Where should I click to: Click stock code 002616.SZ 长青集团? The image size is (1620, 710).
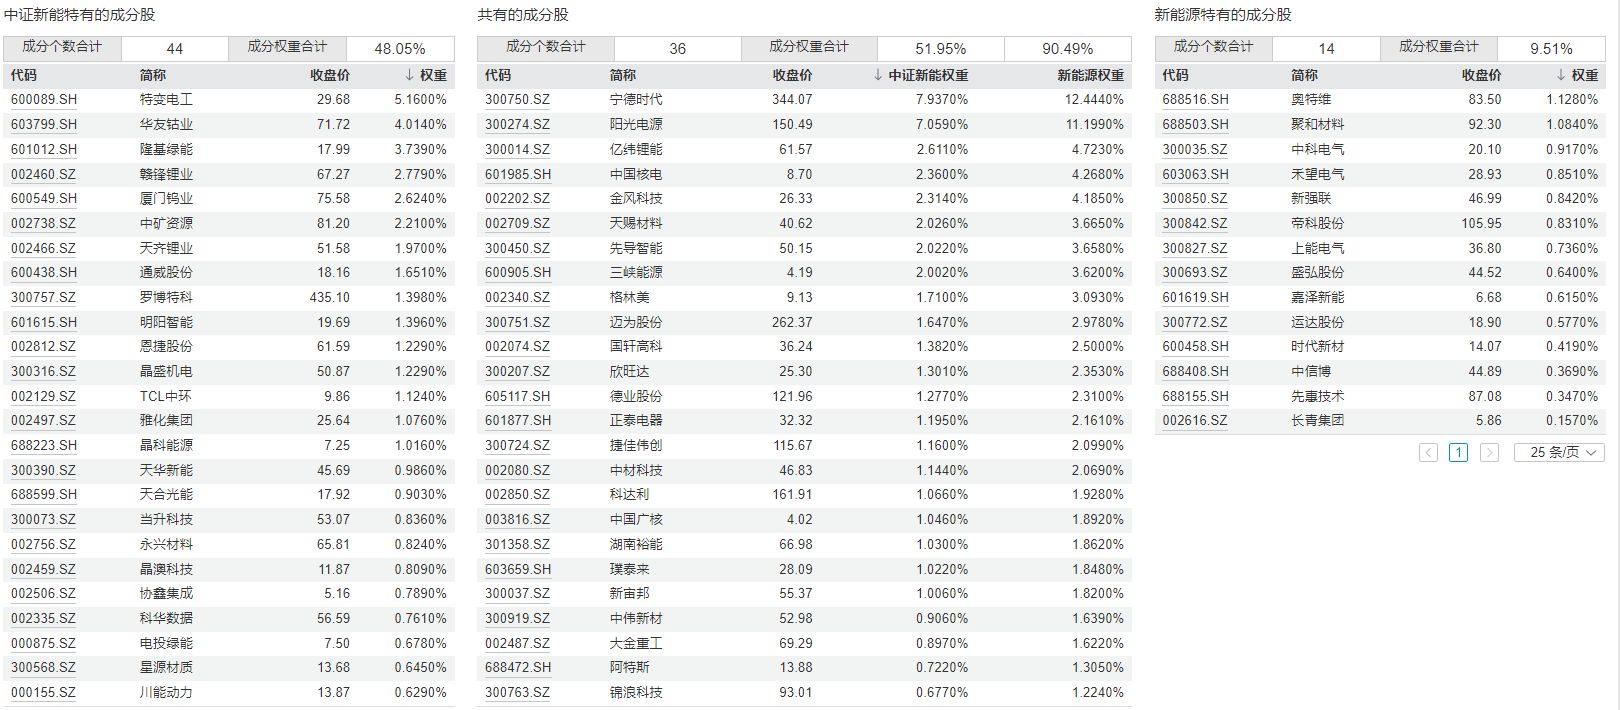(1194, 421)
